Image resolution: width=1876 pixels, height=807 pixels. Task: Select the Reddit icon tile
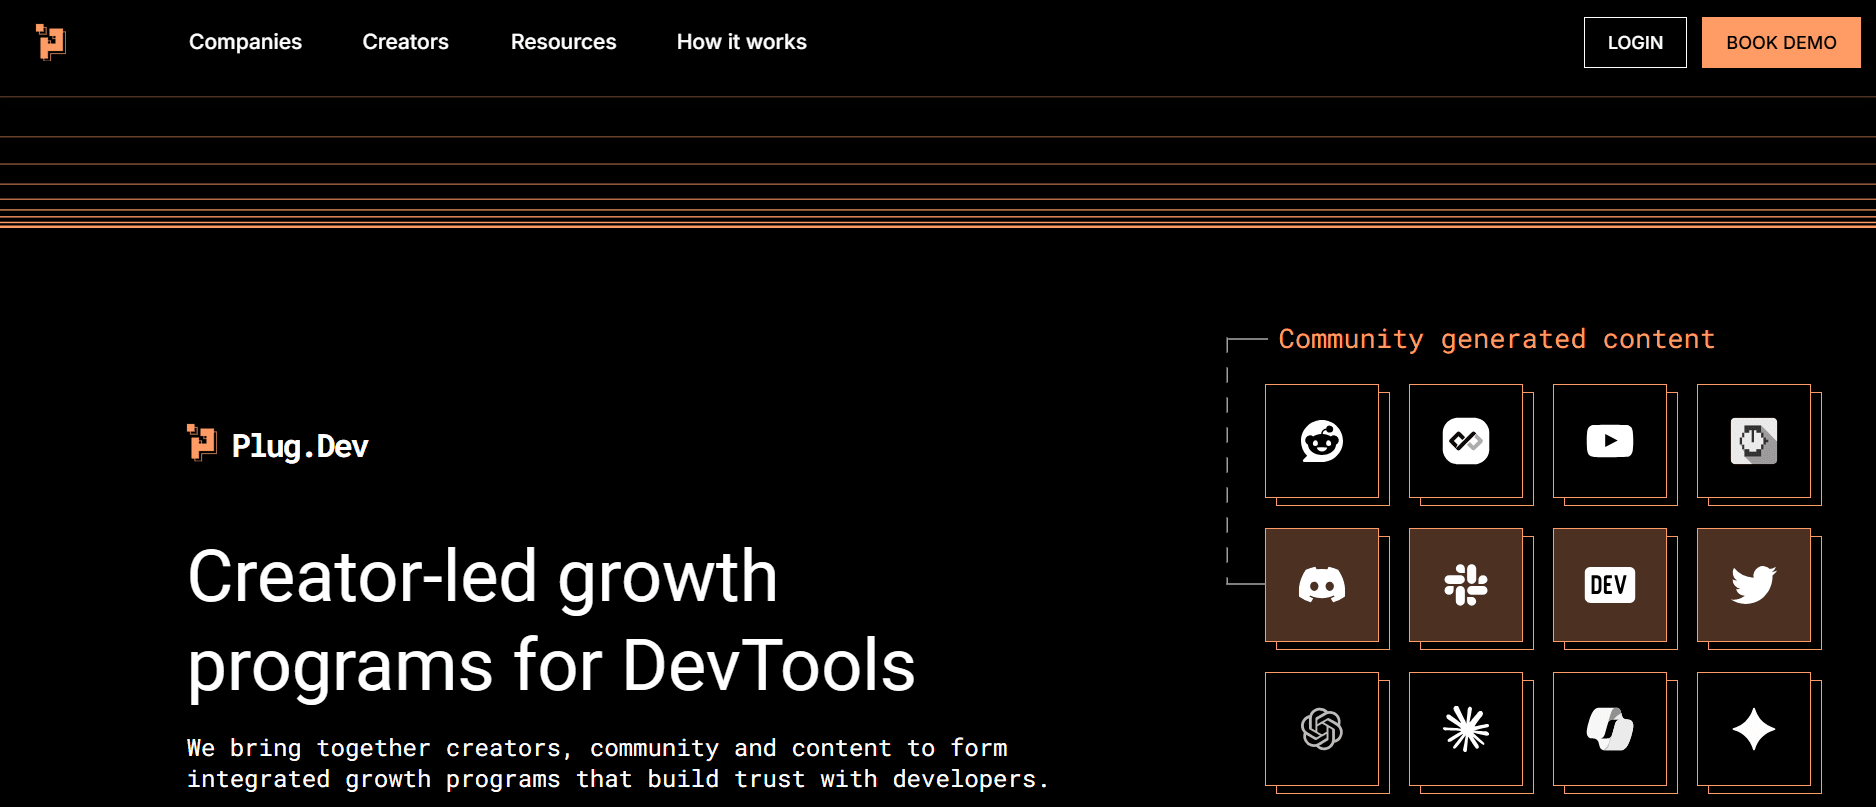click(x=1322, y=441)
